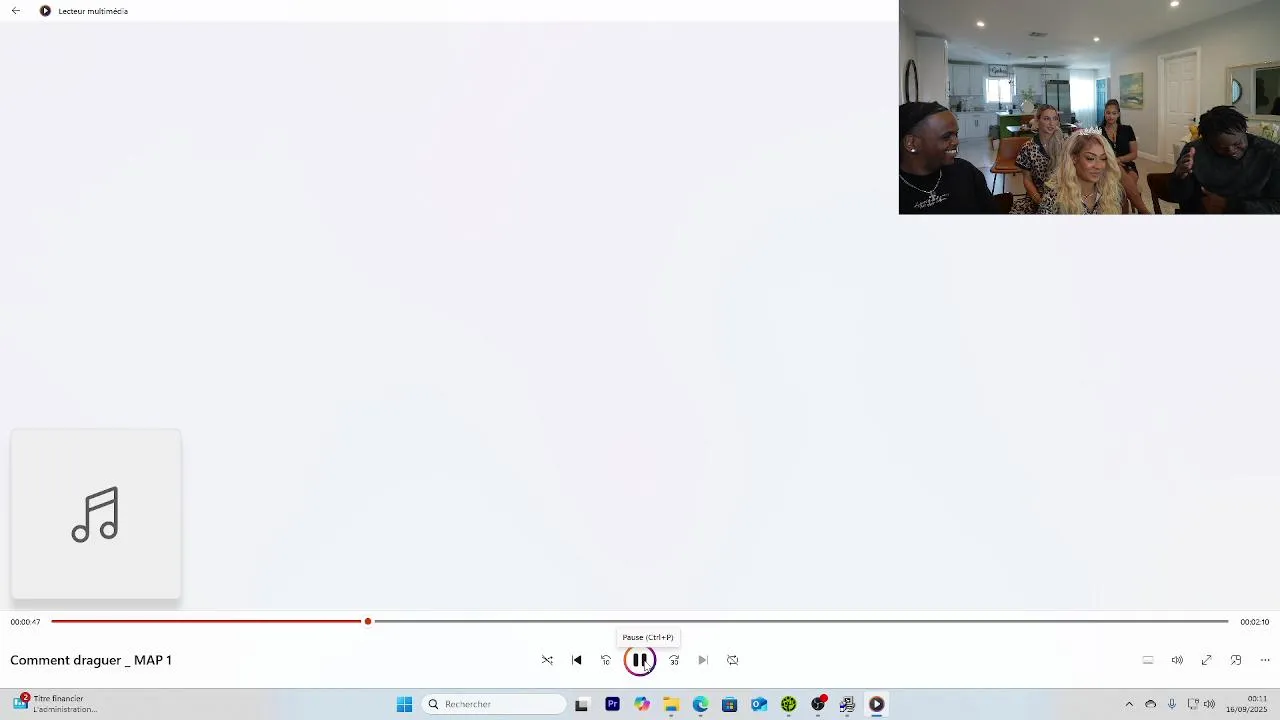Skip forward 30 seconds
Viewport: 1280px width, 720px height.
[674, 660]
